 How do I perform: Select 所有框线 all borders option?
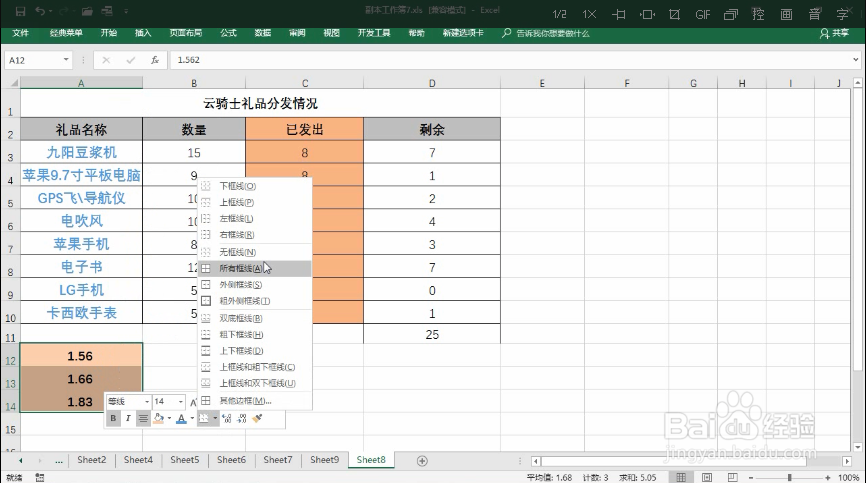[255, 268]
